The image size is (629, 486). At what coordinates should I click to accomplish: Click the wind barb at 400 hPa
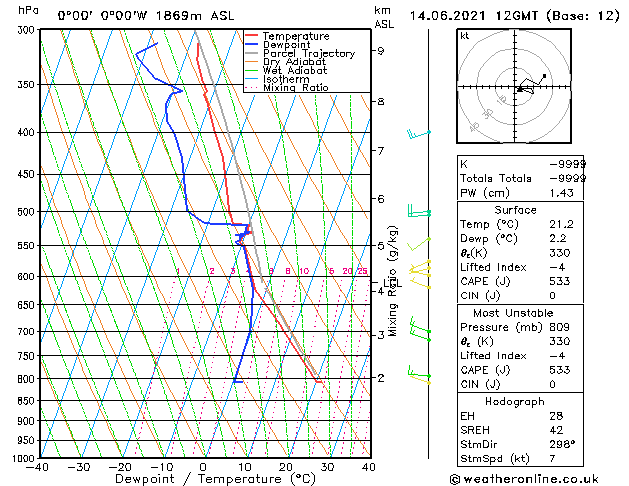[x=419, y=134]
